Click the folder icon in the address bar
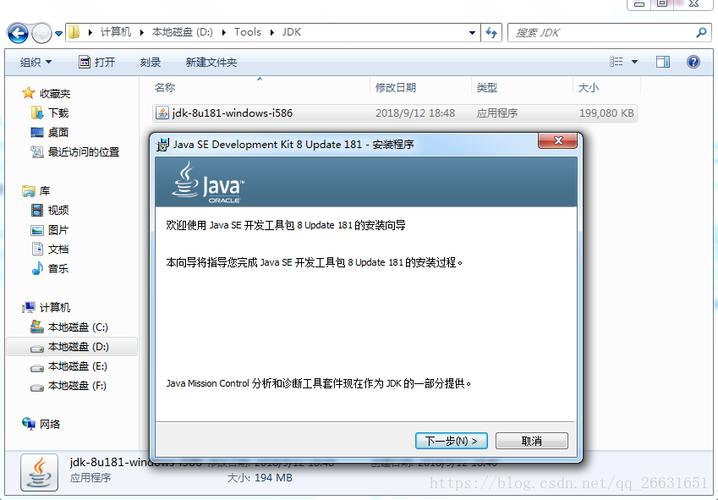 (x=74, y=32)
